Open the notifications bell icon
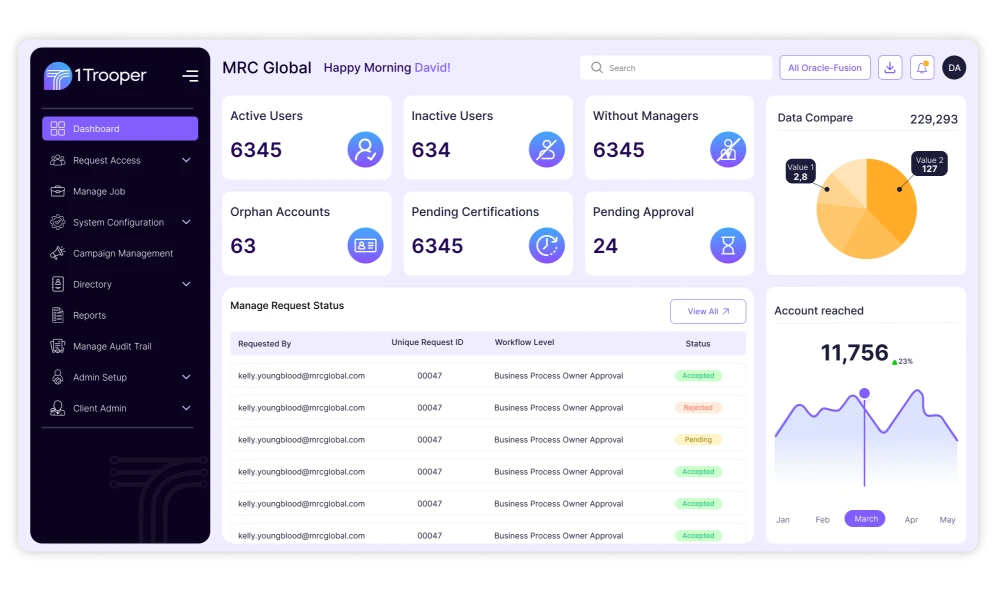Viewport: 996px width, 591px height. click(x=922, y=68)
